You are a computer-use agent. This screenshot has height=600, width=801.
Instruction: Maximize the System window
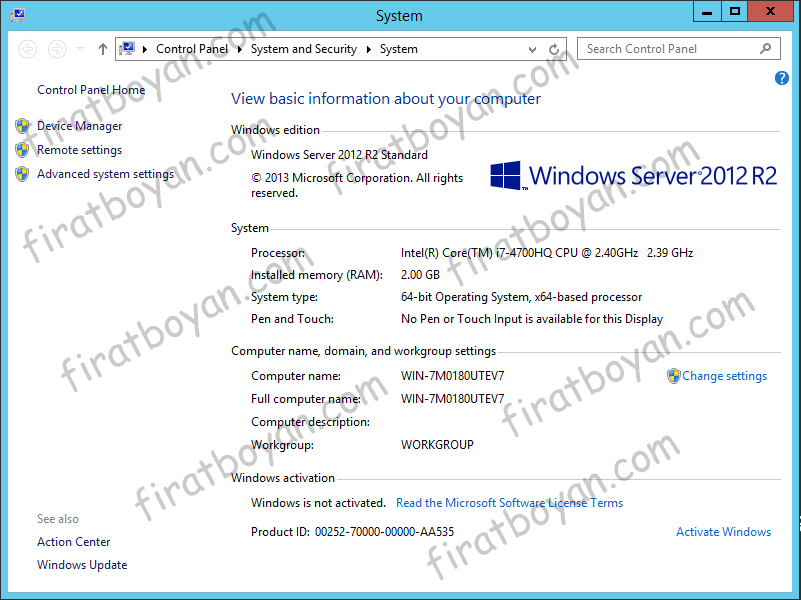(735, 11)
